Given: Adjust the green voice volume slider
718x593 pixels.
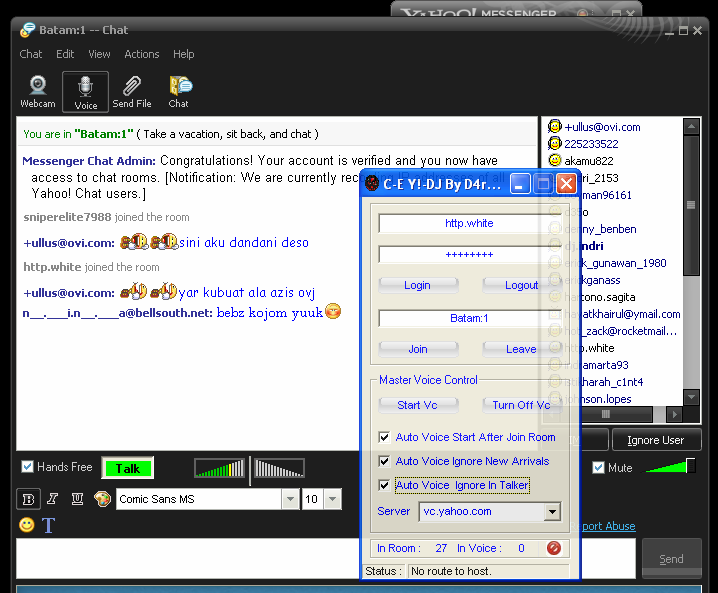Looking at the screenshot, I should 670,467.
